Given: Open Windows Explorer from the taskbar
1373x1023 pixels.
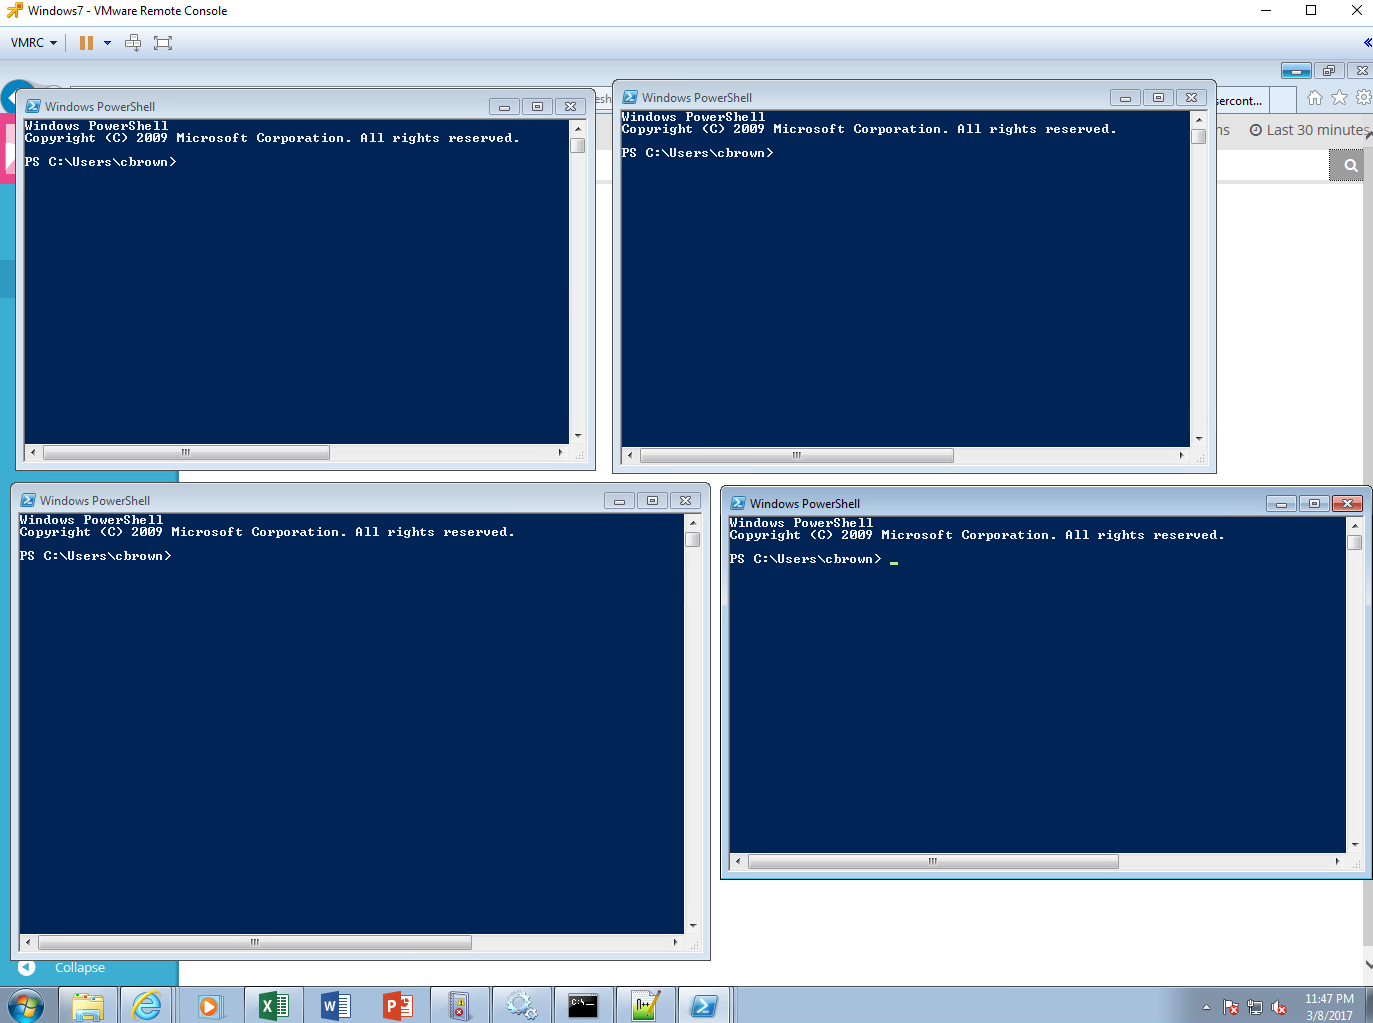Looking at the screenshot, I should pos(88,1006).
